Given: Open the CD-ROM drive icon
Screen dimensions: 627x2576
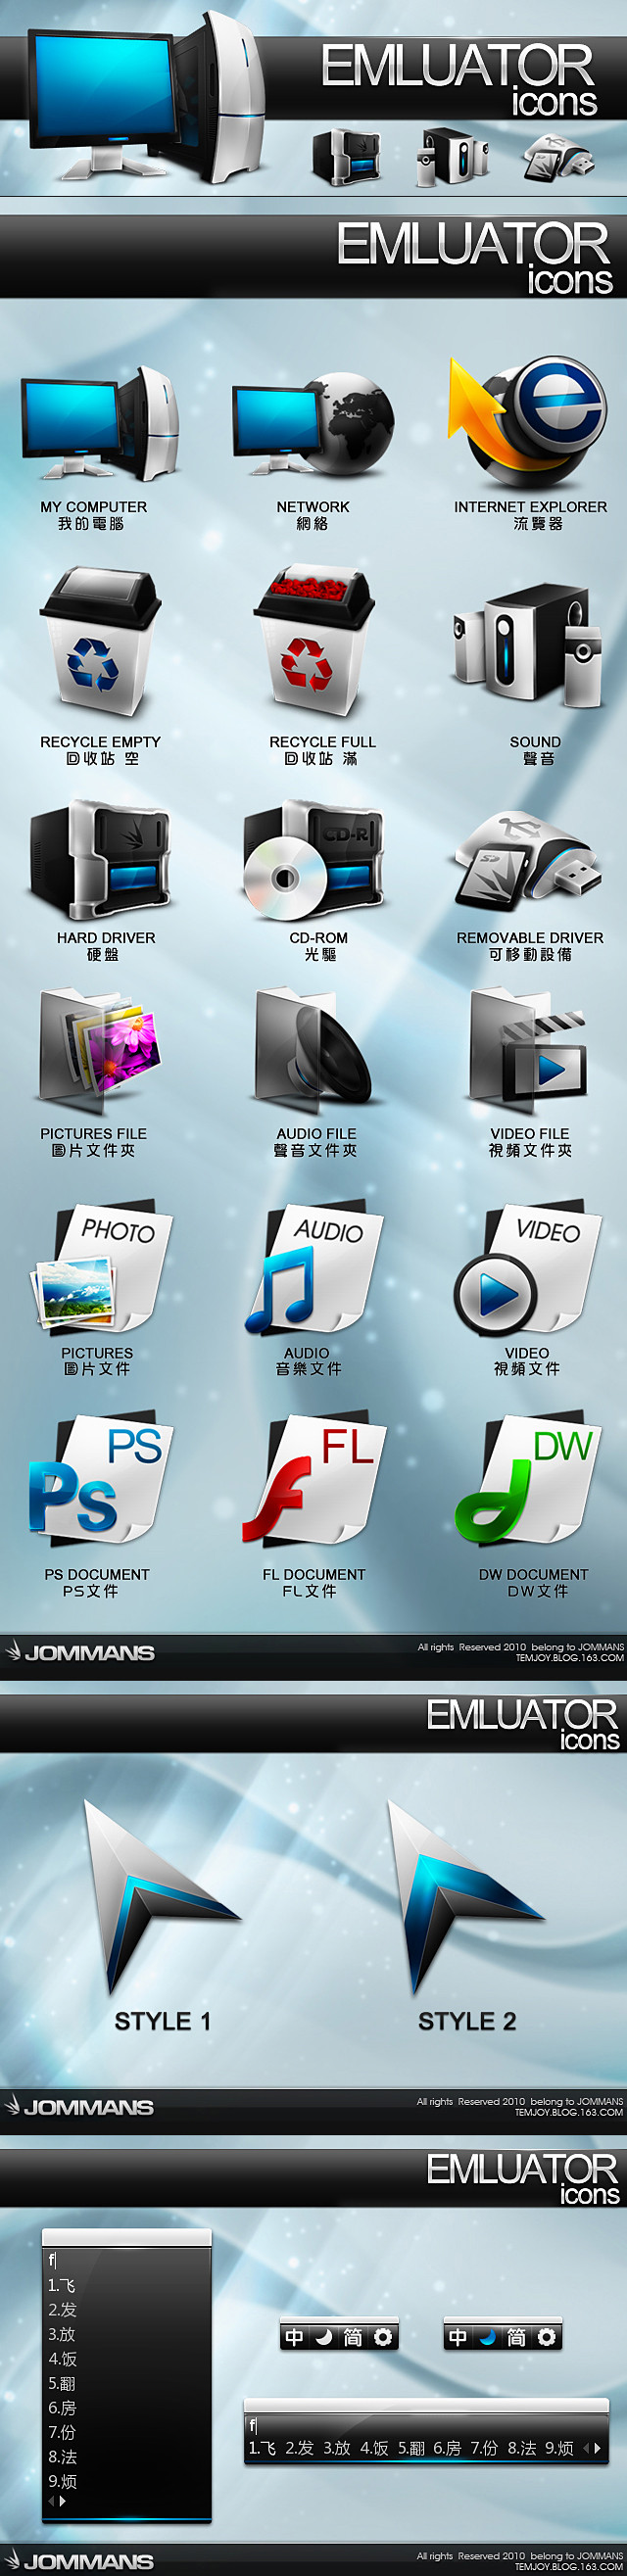Looking at the screenshot, I should (314, 860).
